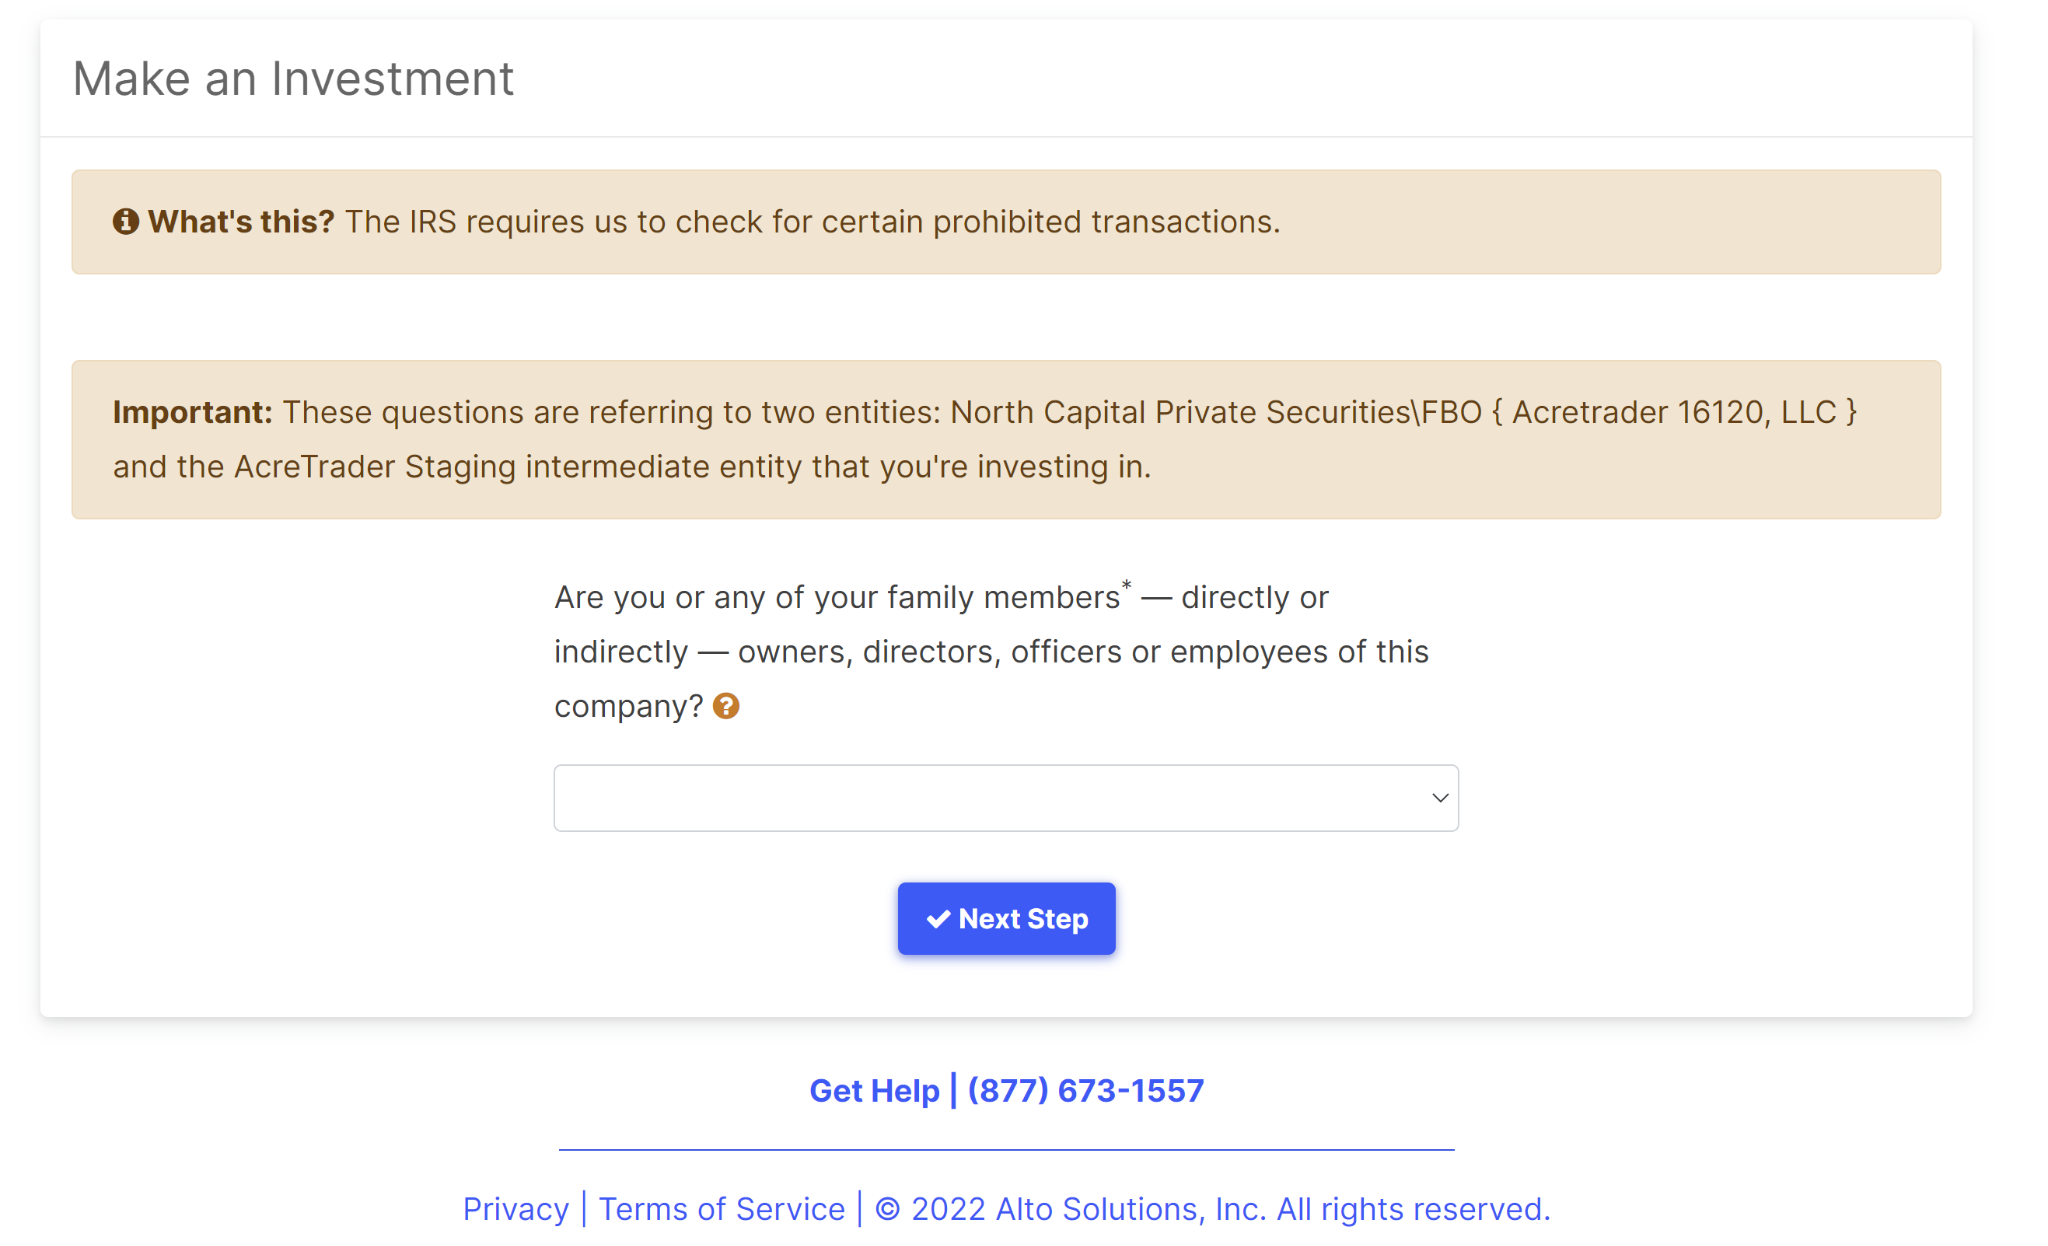This screenshot has height=1246, width=2048.
Task: Click the (877) 673-1557 phone number
Action: (1085, 1091)
